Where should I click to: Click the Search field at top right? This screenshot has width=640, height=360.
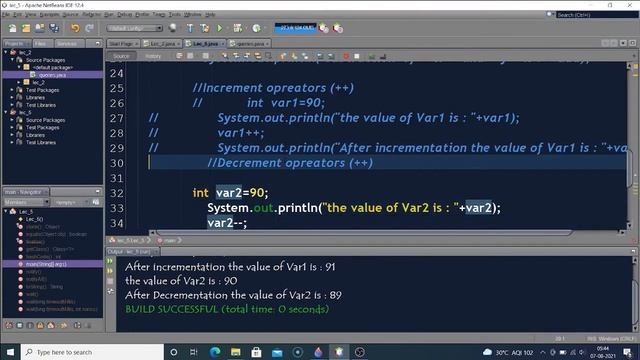tap(597, 15)
